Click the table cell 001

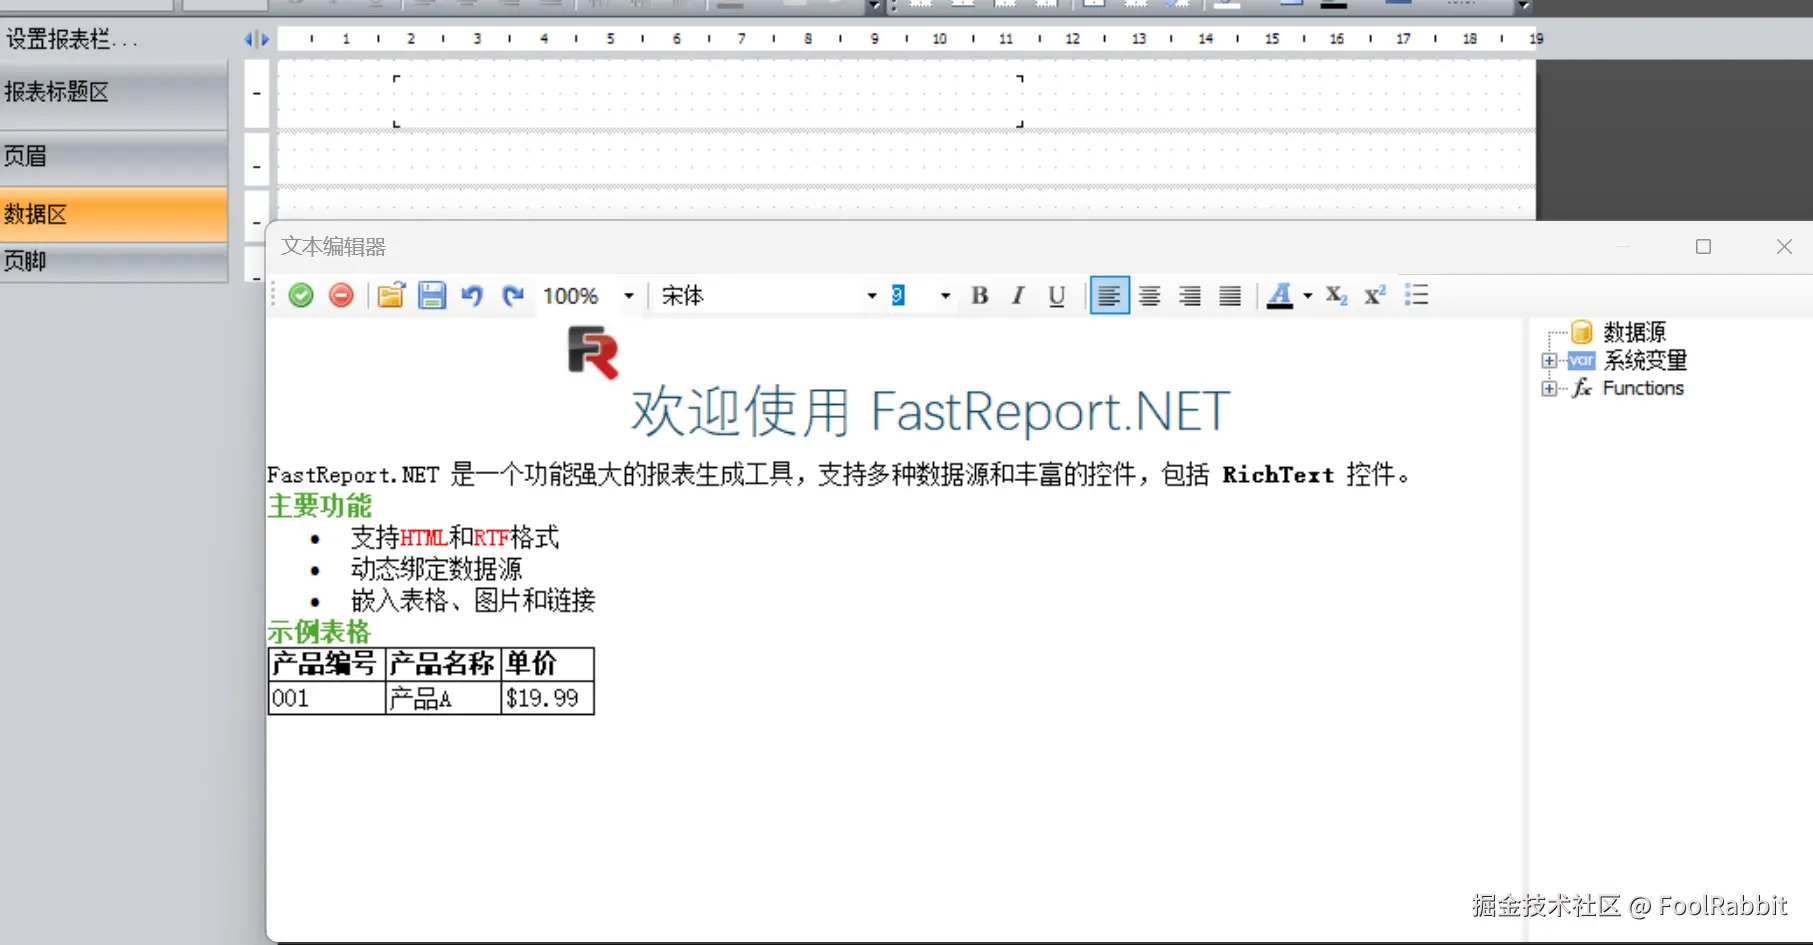[x=326, y=698]
